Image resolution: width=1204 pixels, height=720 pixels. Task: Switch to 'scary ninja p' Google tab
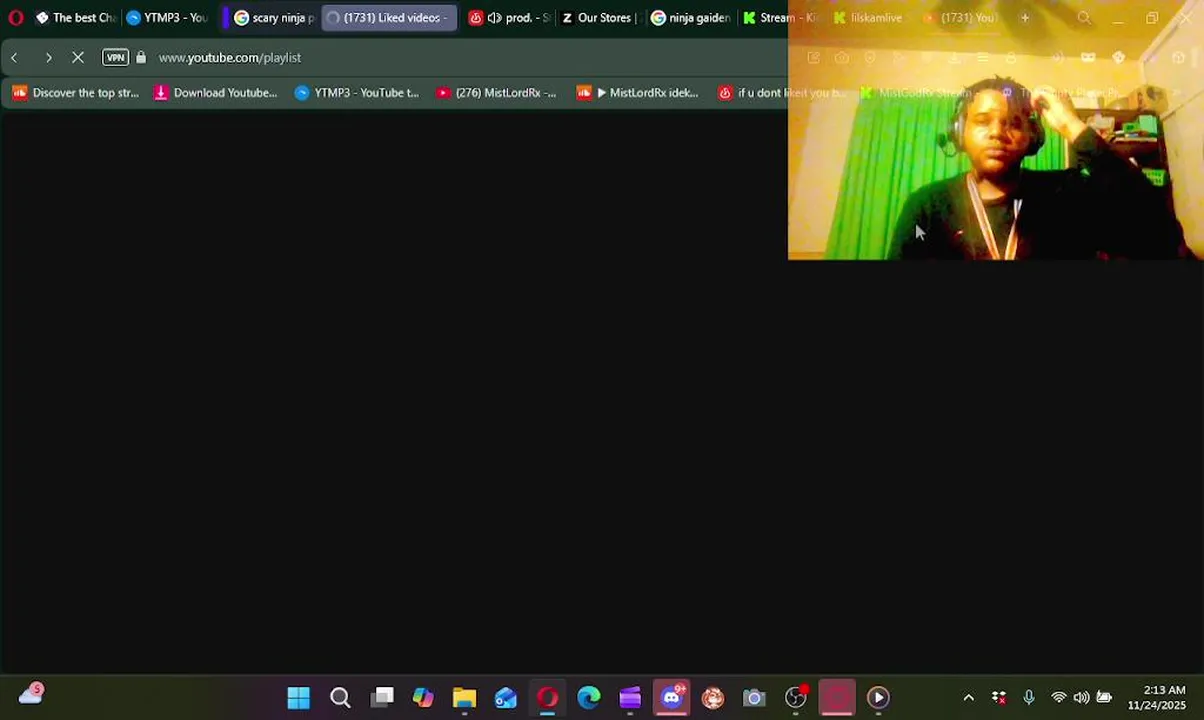pos(273,18)
